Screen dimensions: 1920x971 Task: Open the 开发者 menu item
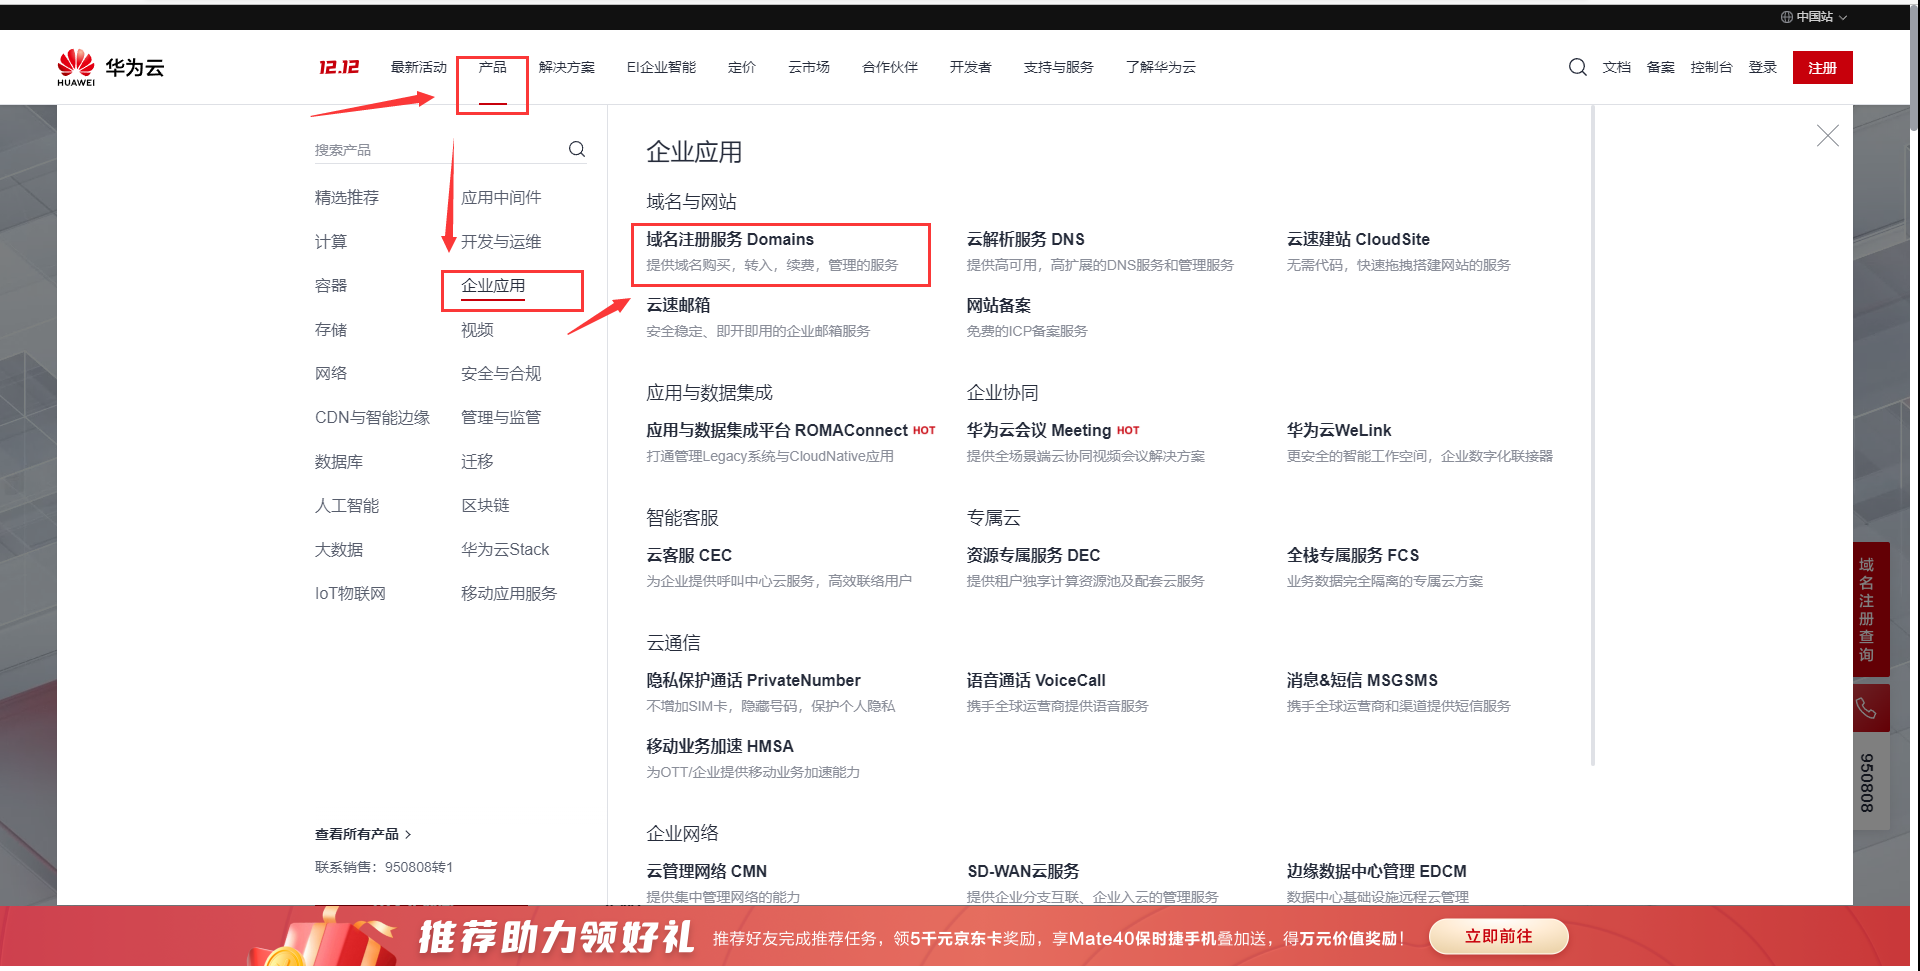point(971,67)
